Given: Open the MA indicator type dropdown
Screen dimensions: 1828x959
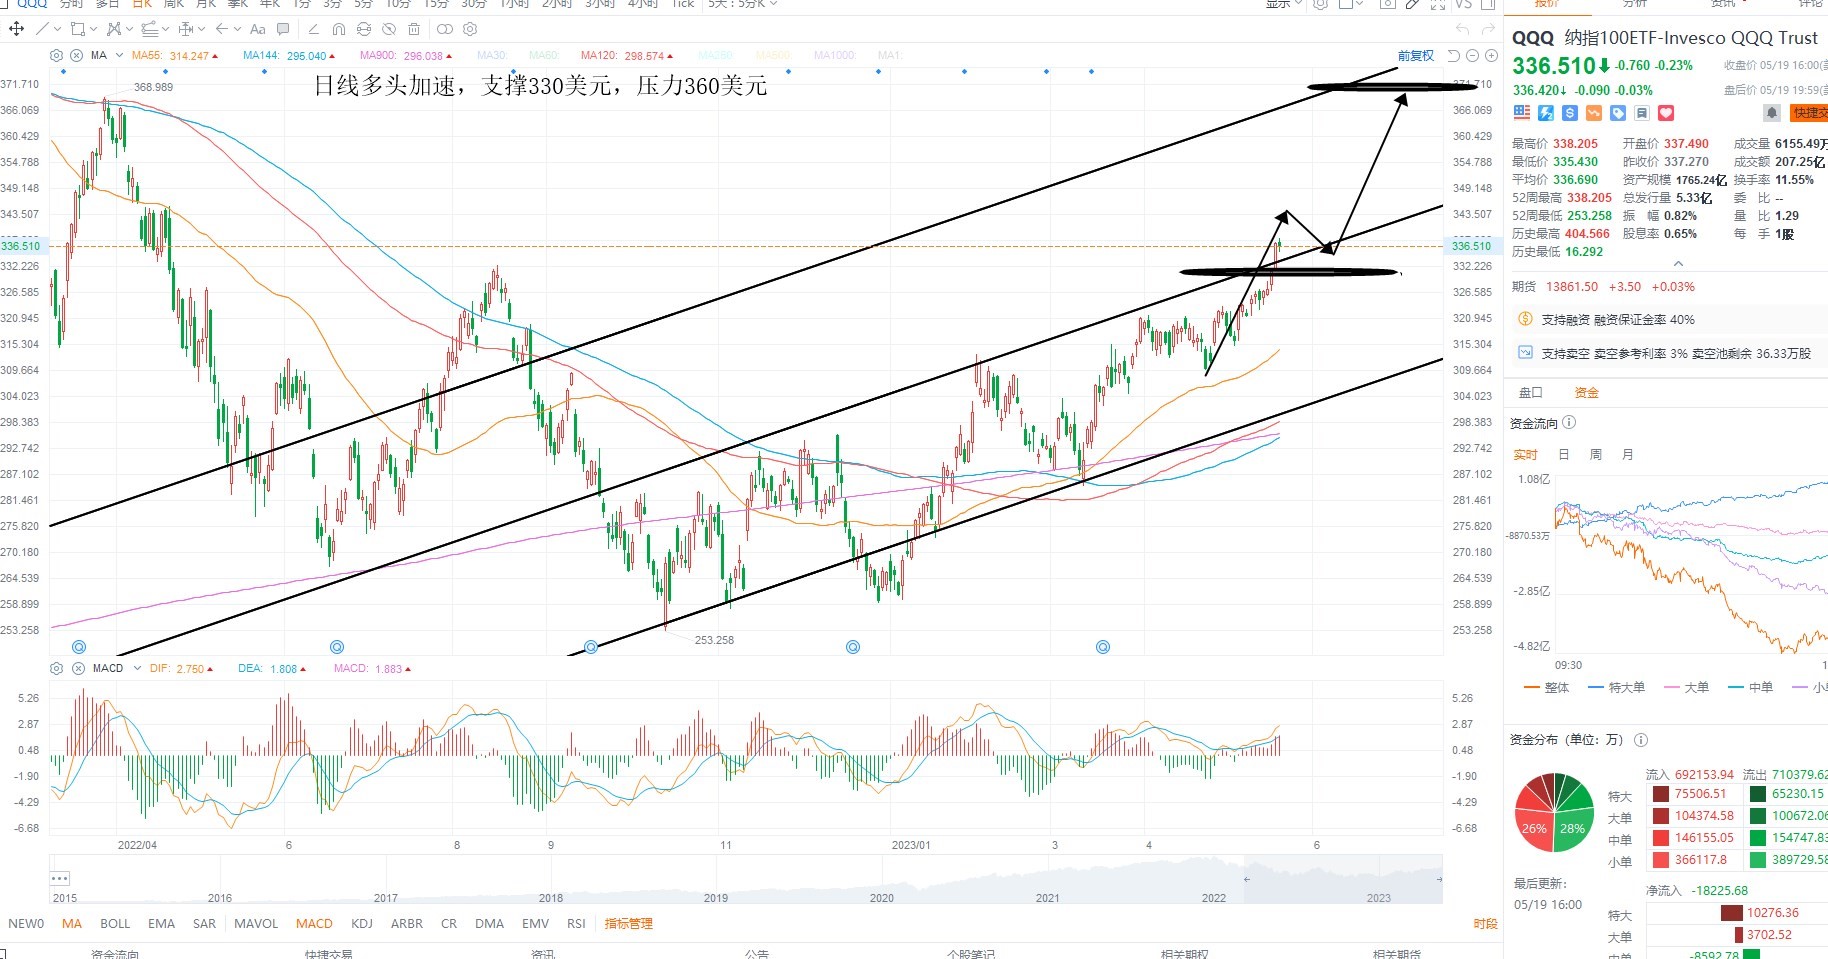Looking at the screenshot, I should click(x=120, y=56).
